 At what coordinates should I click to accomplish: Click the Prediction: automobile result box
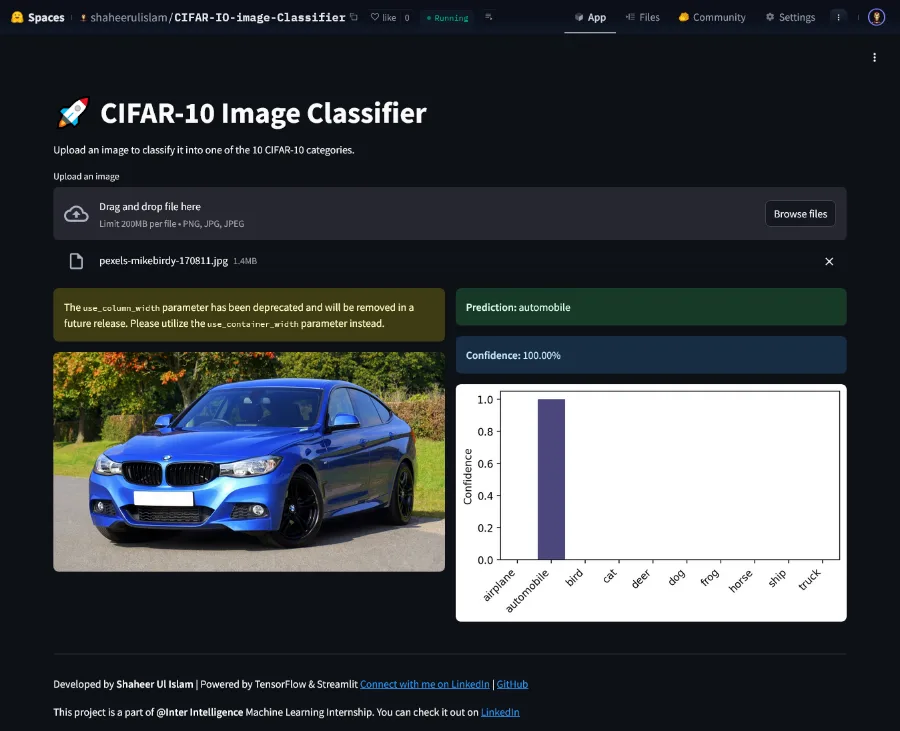(x=651, y=307)
